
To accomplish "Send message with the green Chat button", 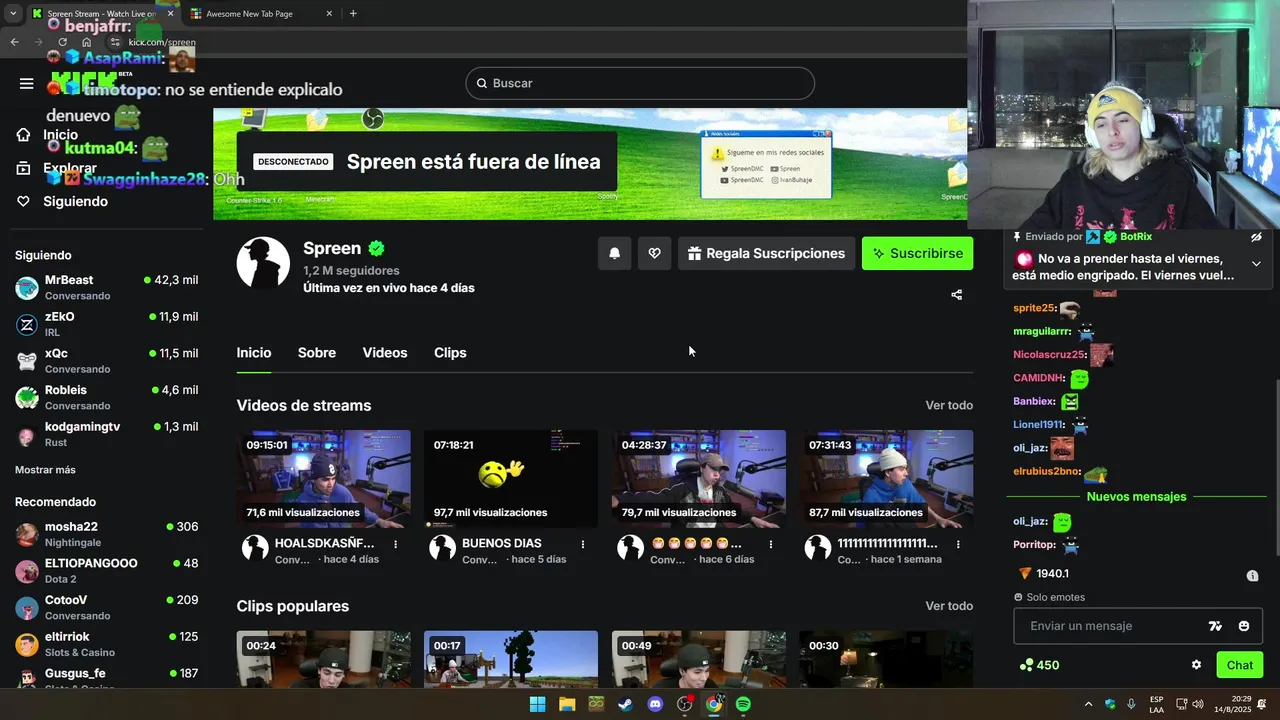I will (x=1240, y=665).
